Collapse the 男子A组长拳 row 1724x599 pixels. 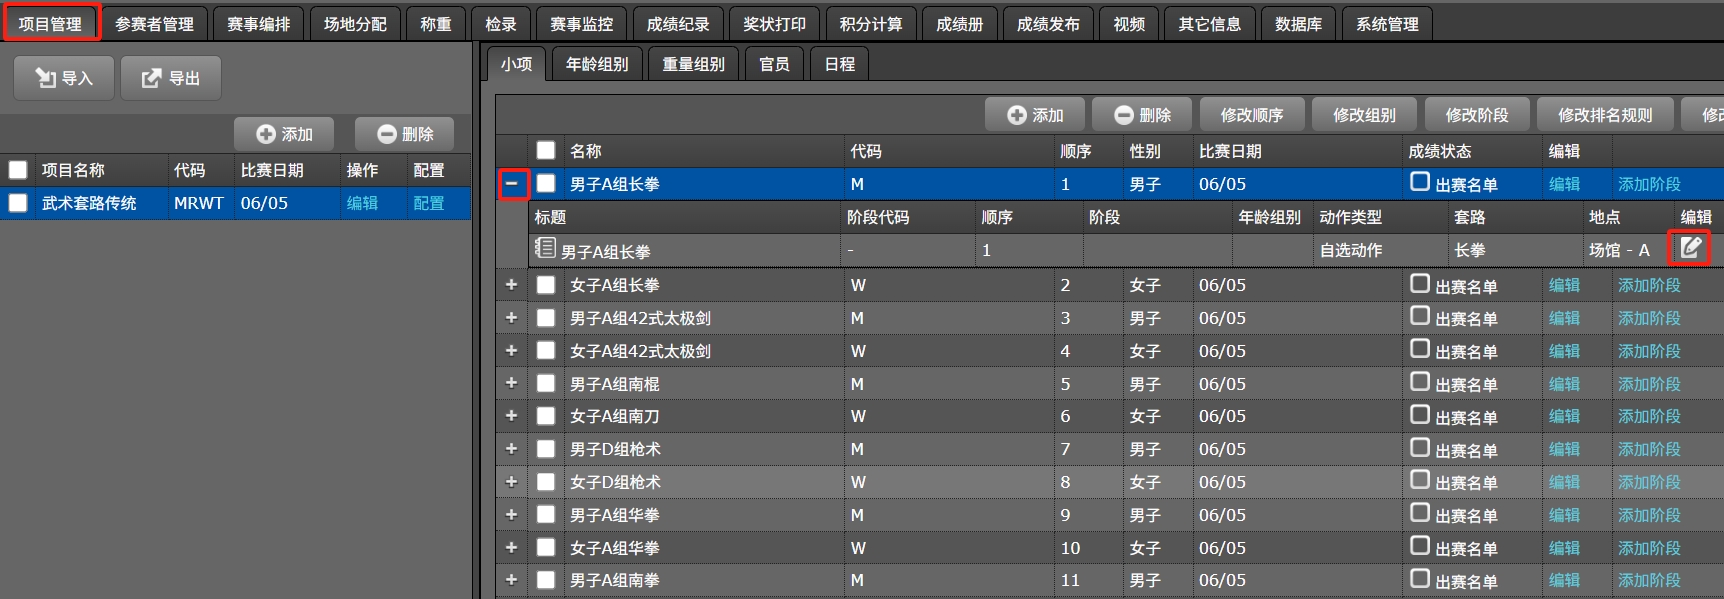[511, 183]
